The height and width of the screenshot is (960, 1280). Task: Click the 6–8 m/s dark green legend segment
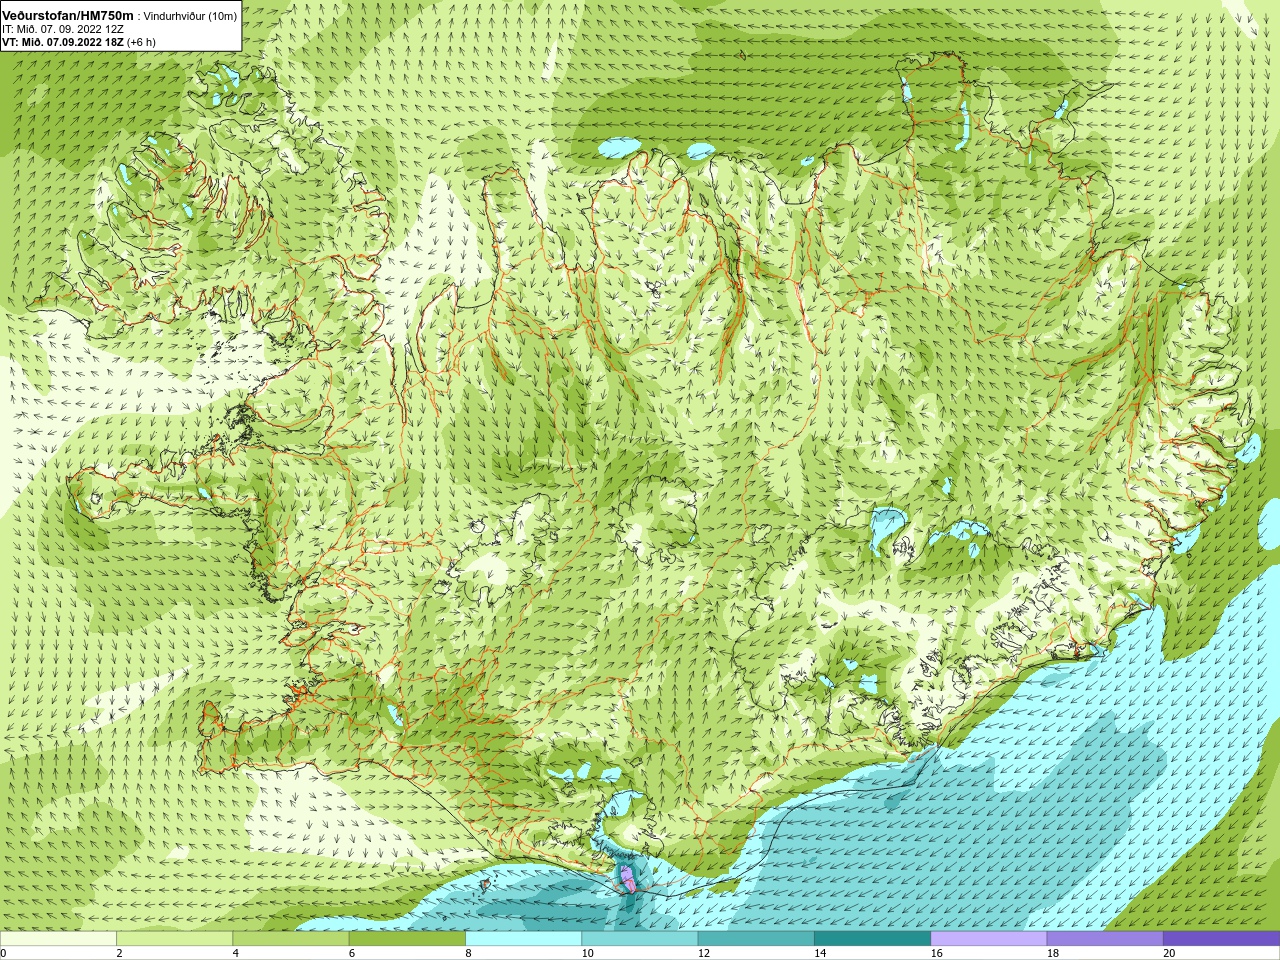(407, 939)
